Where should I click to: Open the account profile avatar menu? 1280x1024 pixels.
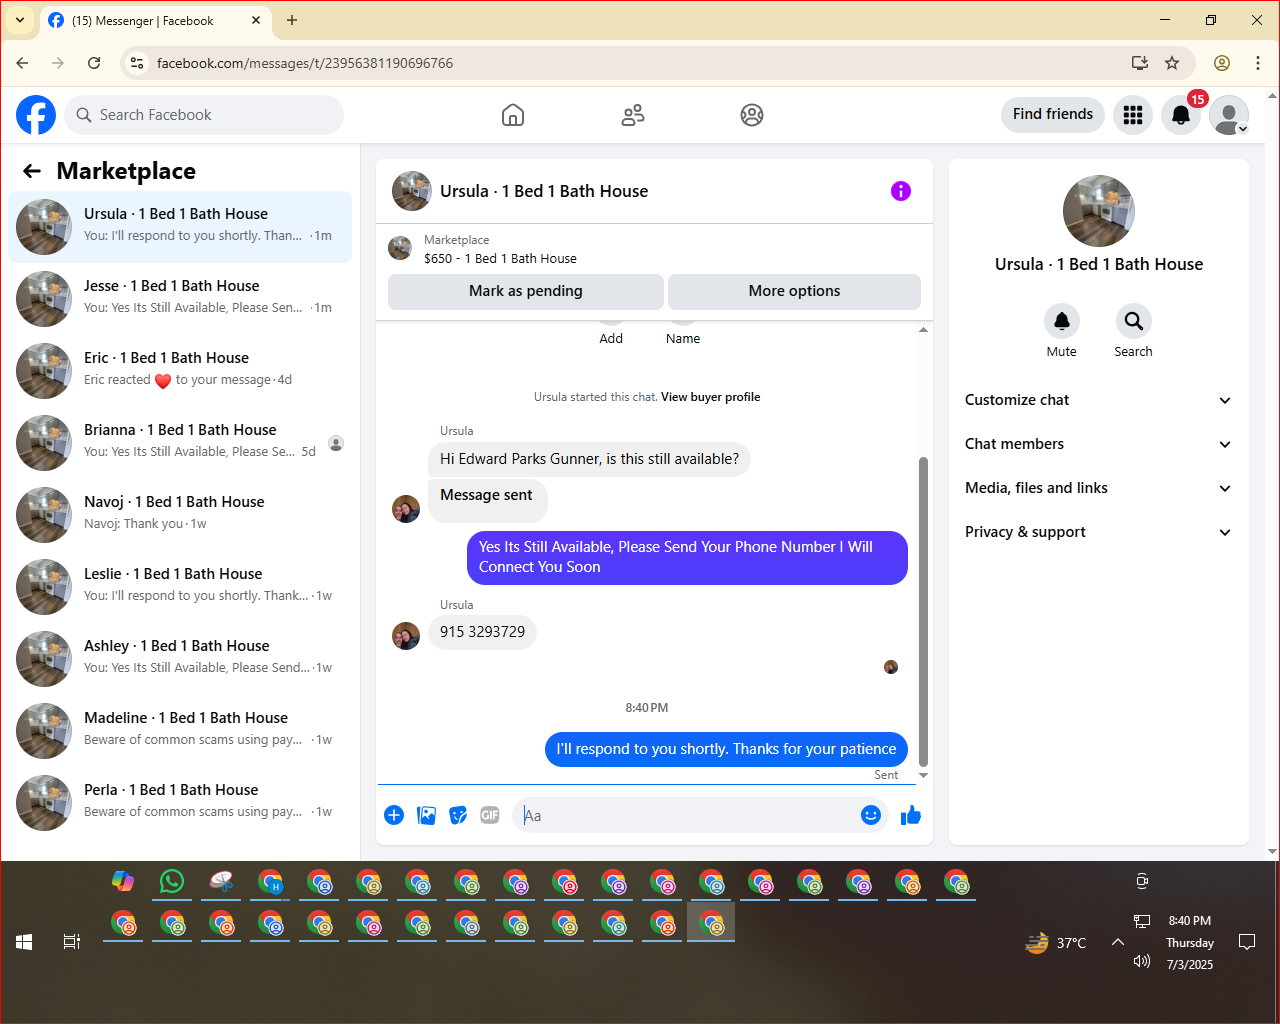coord(1229,115)
